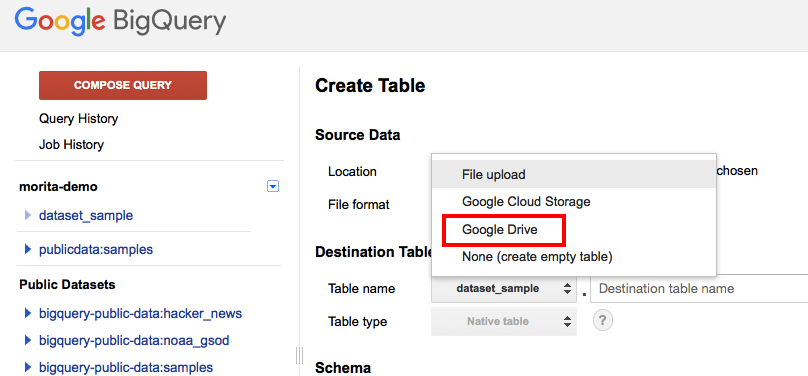Expand the hacker_news dataset triangle
This screenshot has width=808, height=376.
point(28,313)
